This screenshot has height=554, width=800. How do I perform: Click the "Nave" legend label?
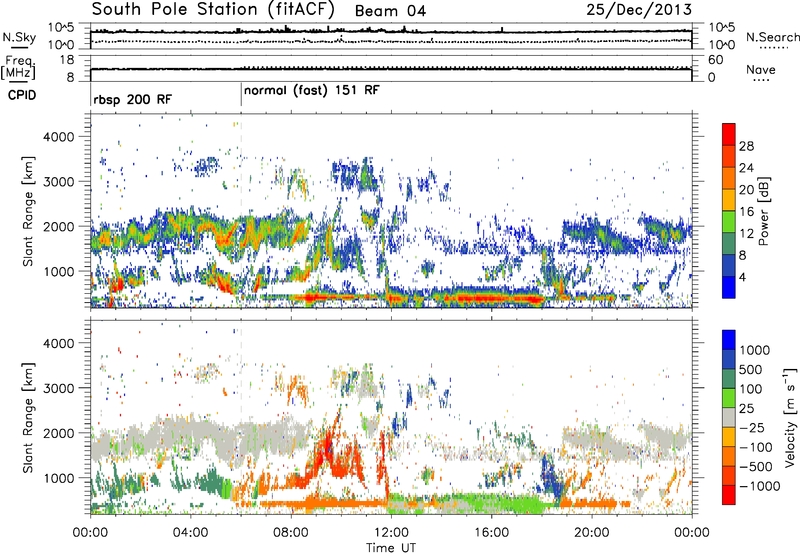(x=761, y=70)
